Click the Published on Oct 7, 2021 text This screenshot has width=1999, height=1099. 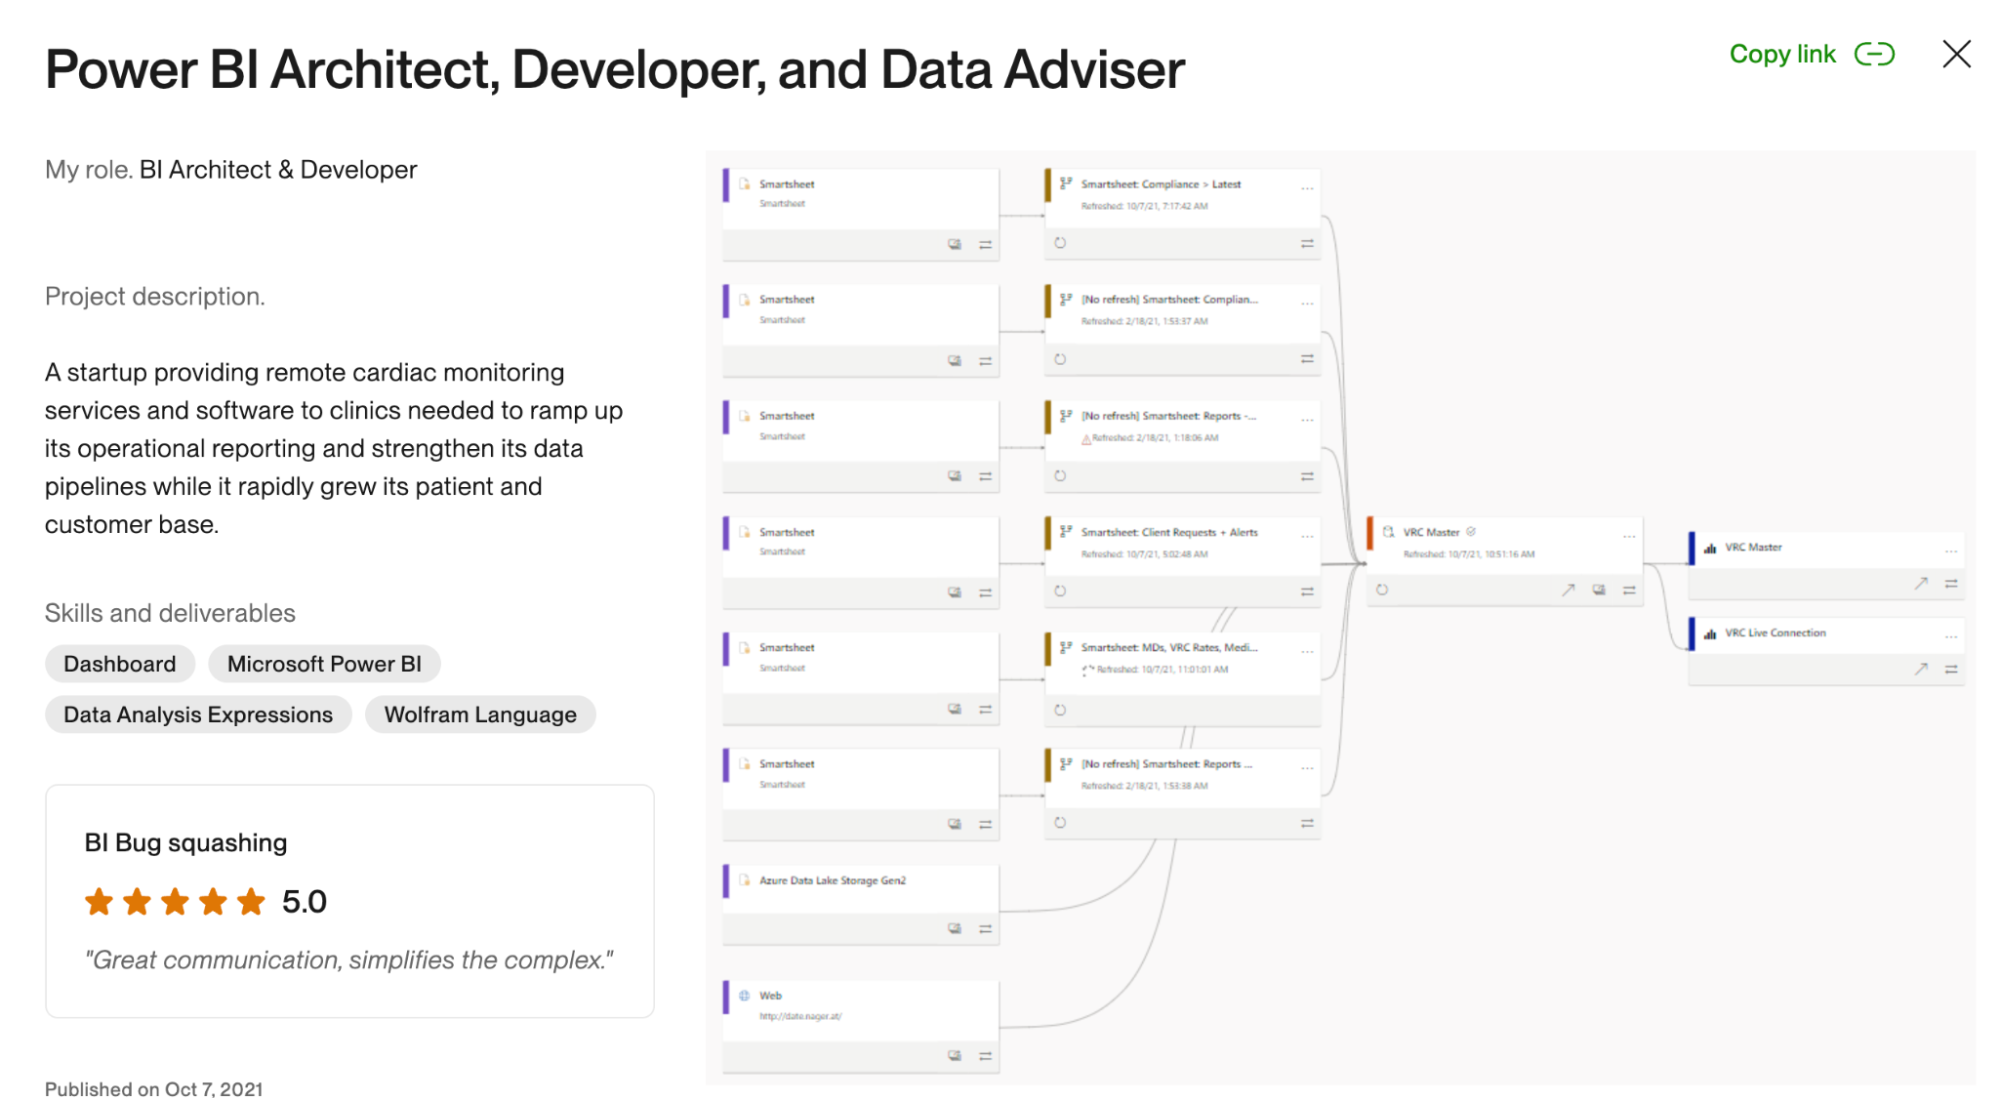point(154,1088)
